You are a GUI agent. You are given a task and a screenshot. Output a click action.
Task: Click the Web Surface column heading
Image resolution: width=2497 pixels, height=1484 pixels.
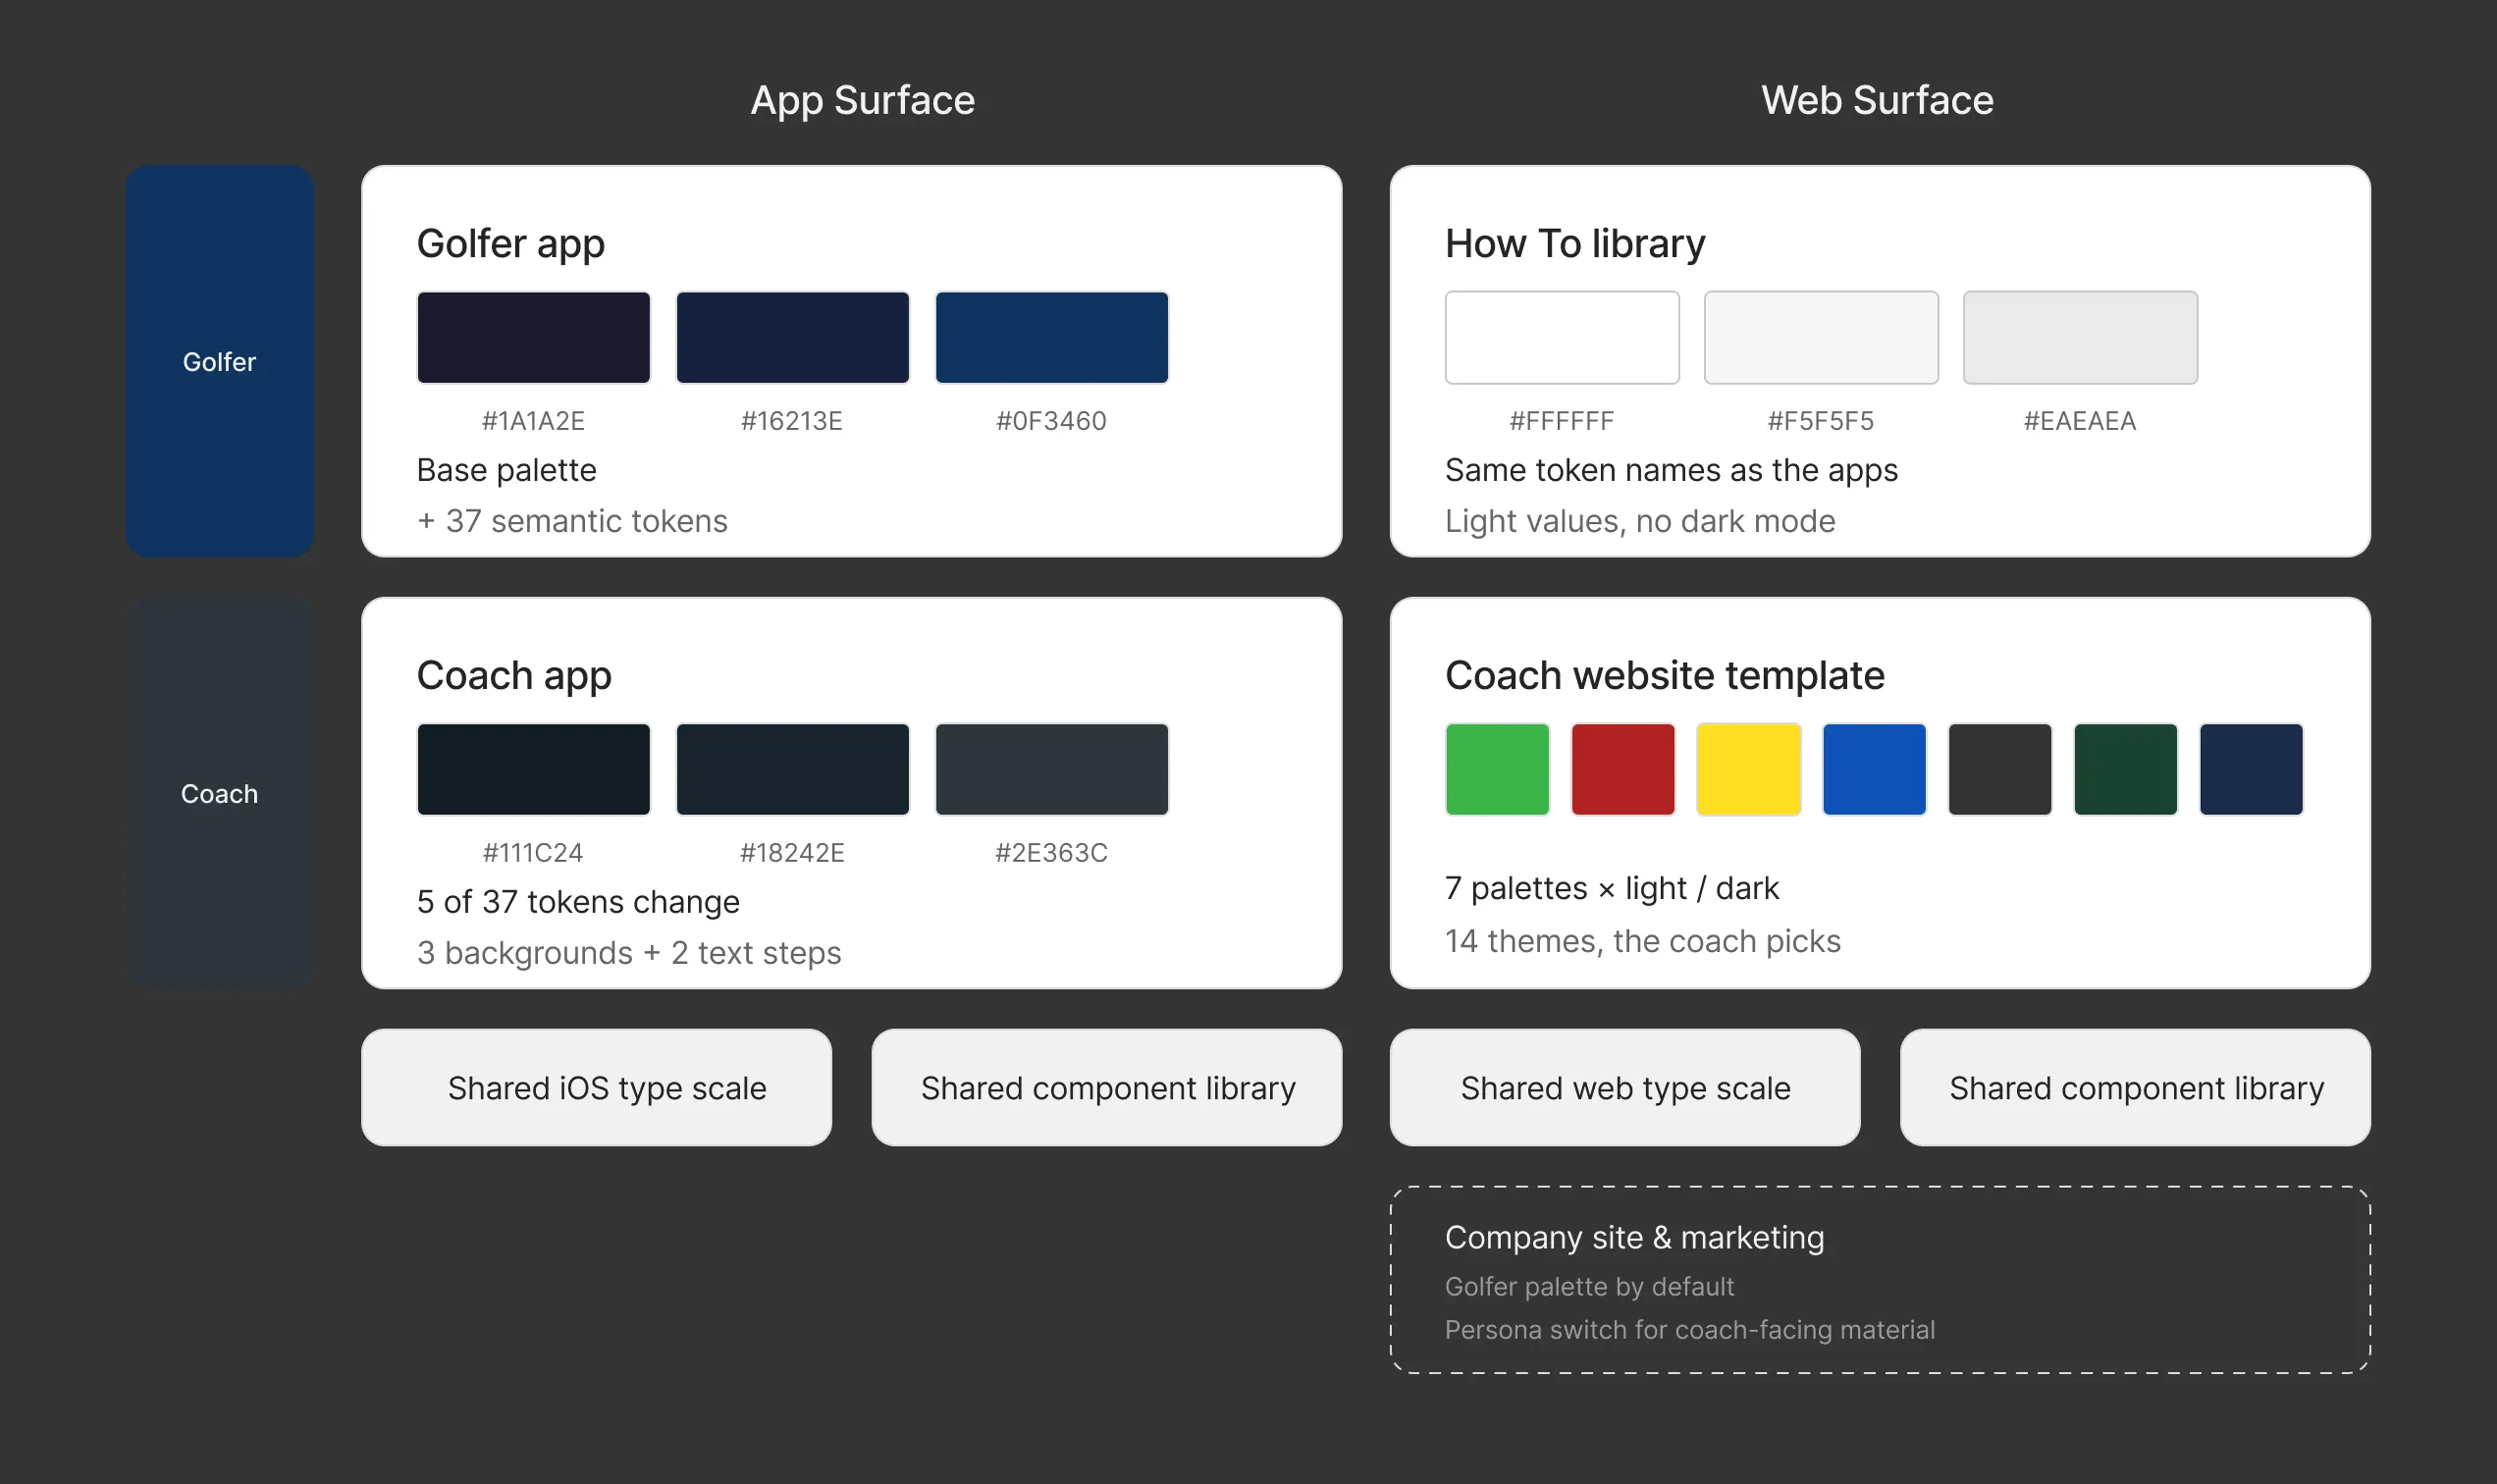pyautogui.click(x=1877, y=100)
